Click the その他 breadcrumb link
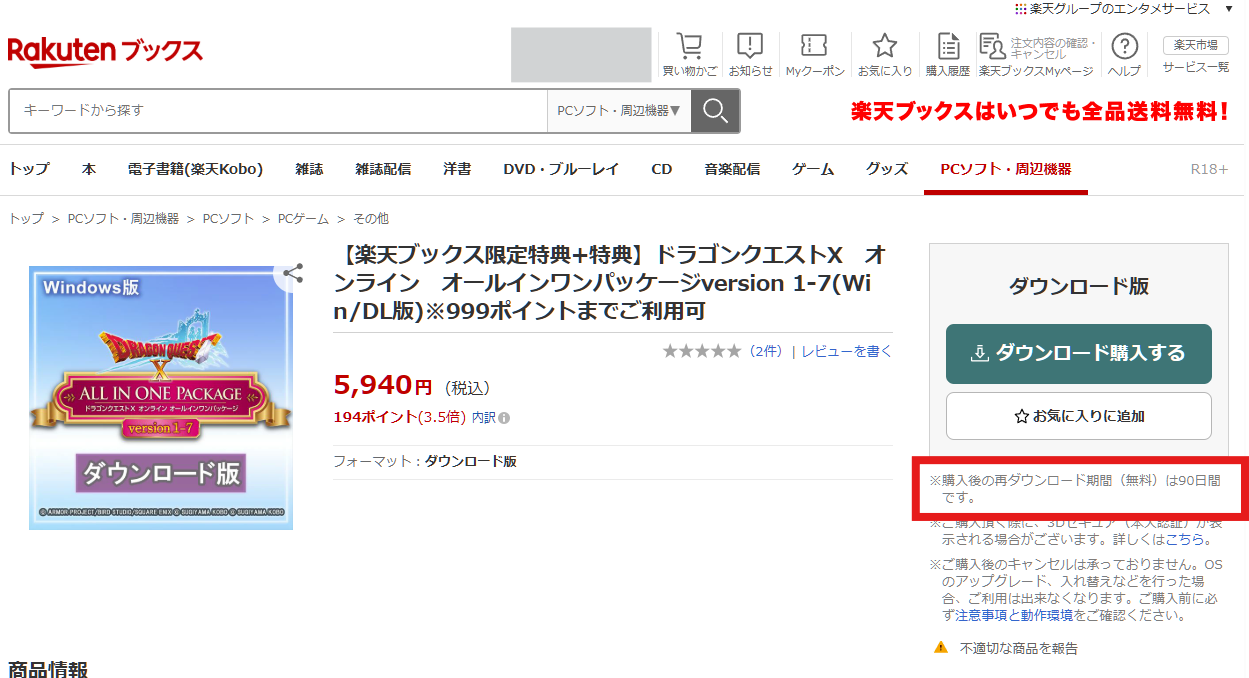 (370, 218)
